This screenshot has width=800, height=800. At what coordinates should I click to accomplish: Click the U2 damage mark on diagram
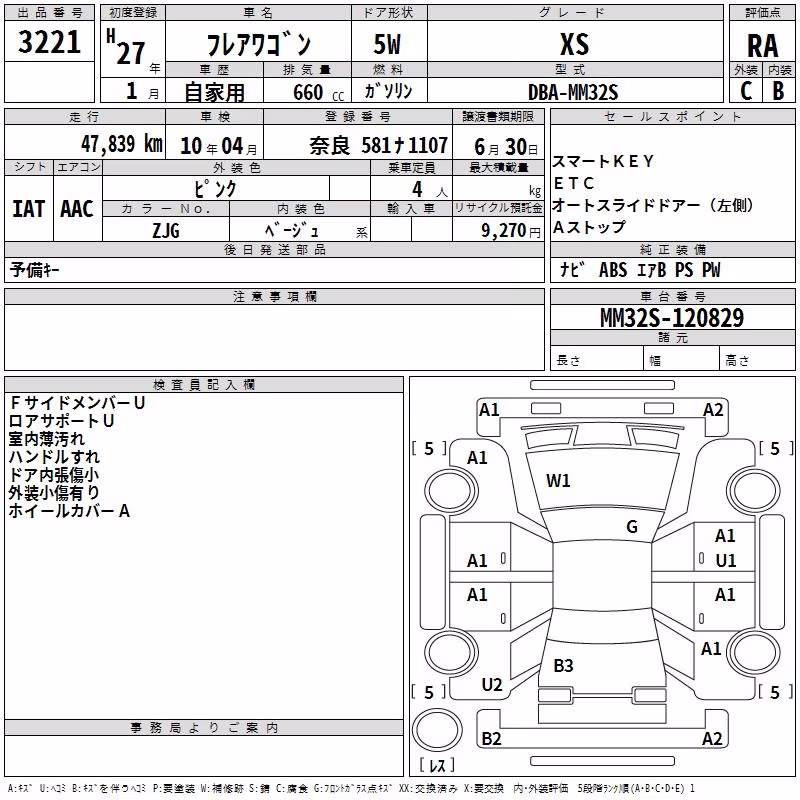click(x=492, y=685)
